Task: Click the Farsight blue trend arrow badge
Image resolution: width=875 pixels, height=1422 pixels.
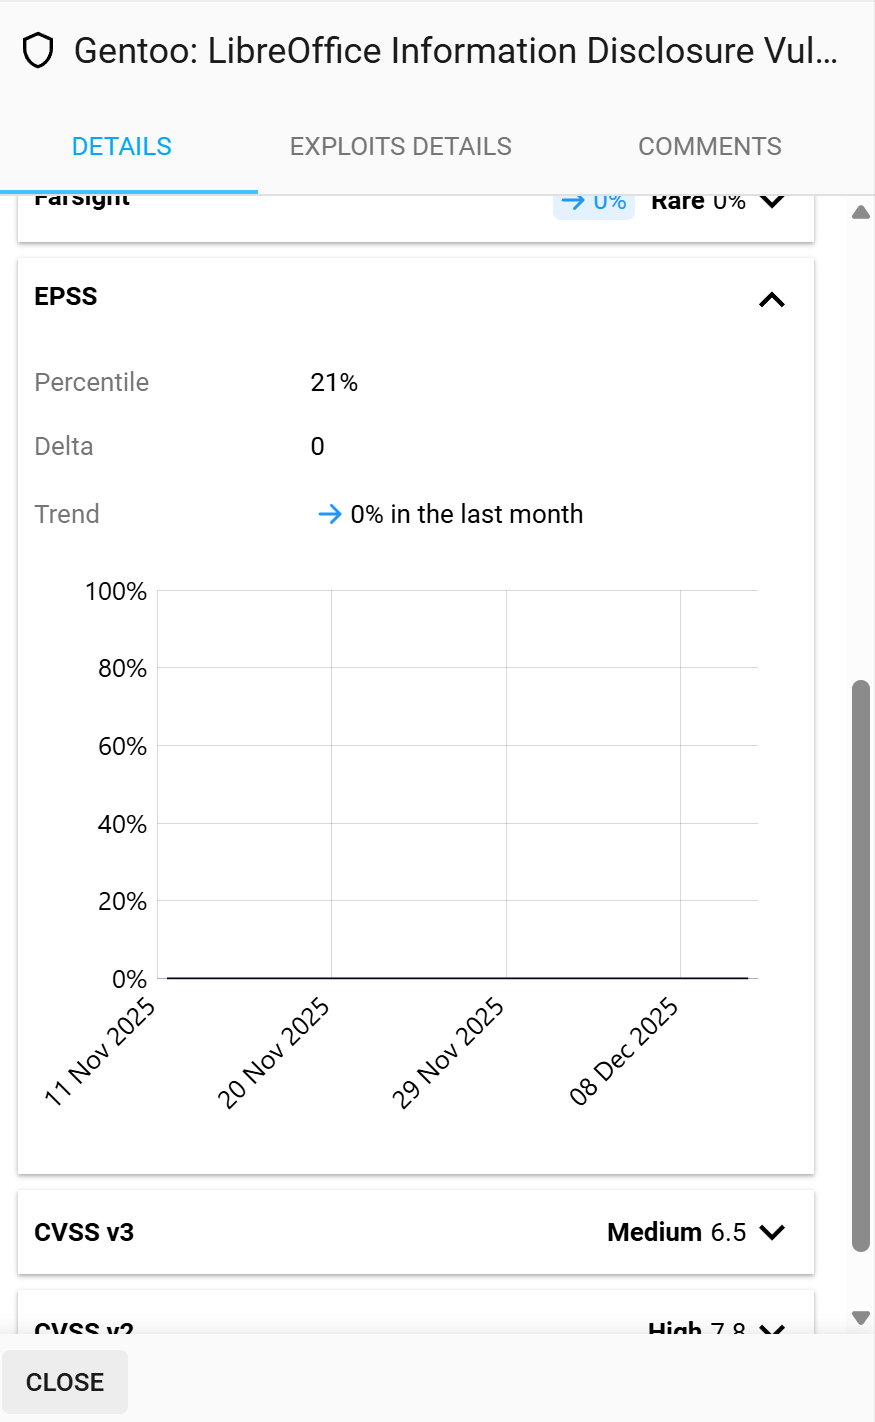Action: tap(594, 203)
